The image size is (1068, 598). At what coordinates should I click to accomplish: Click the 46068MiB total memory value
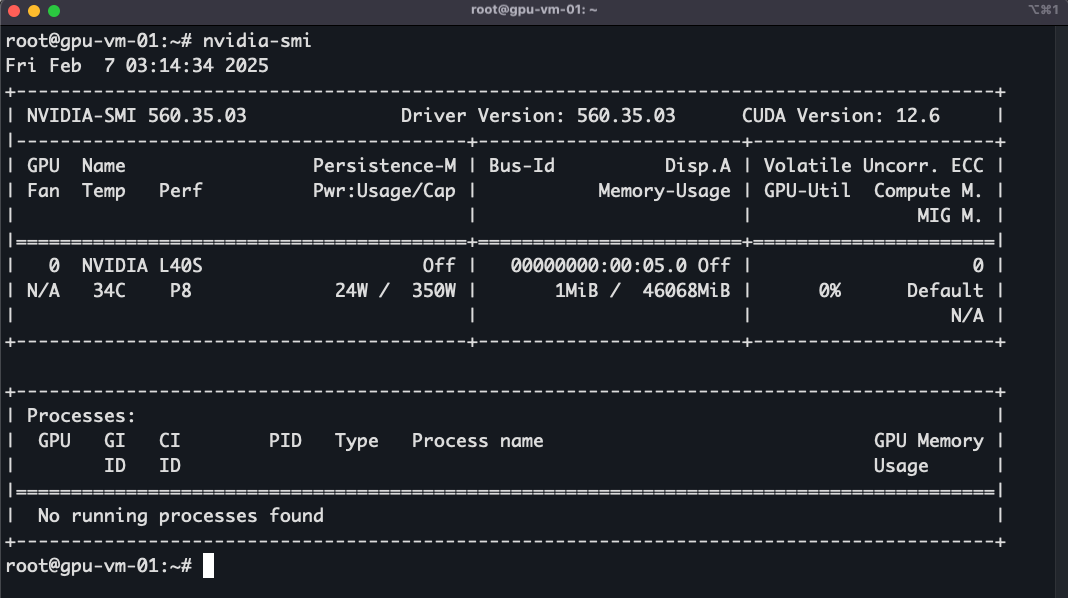(687, 291)
